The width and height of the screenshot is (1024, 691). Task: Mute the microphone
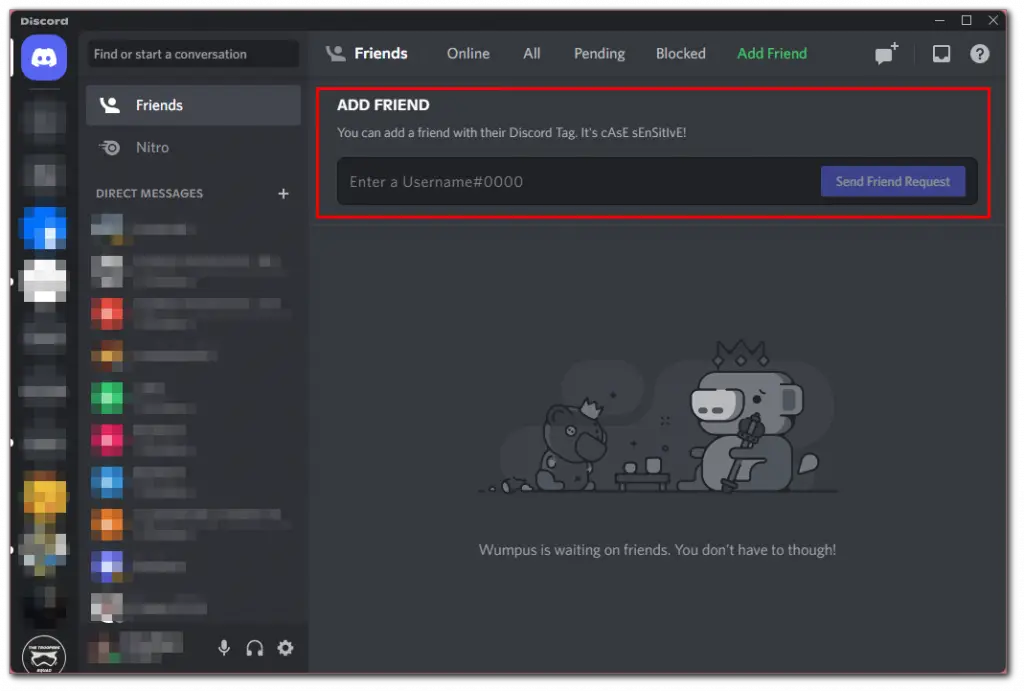(224, 648)
